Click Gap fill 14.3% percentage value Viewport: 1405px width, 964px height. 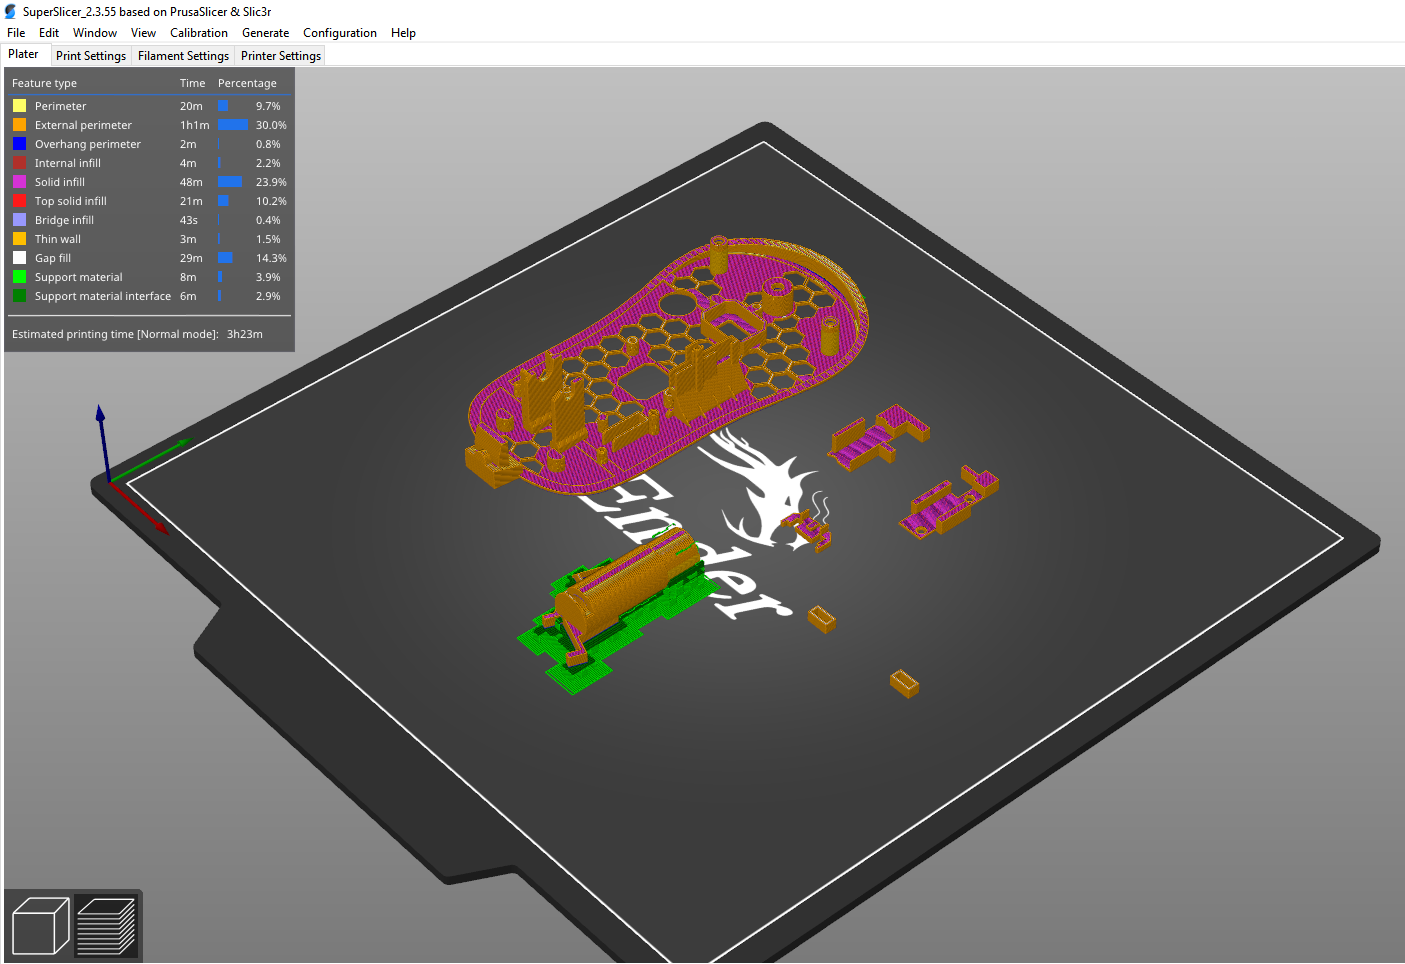click(x=271, y=258)
